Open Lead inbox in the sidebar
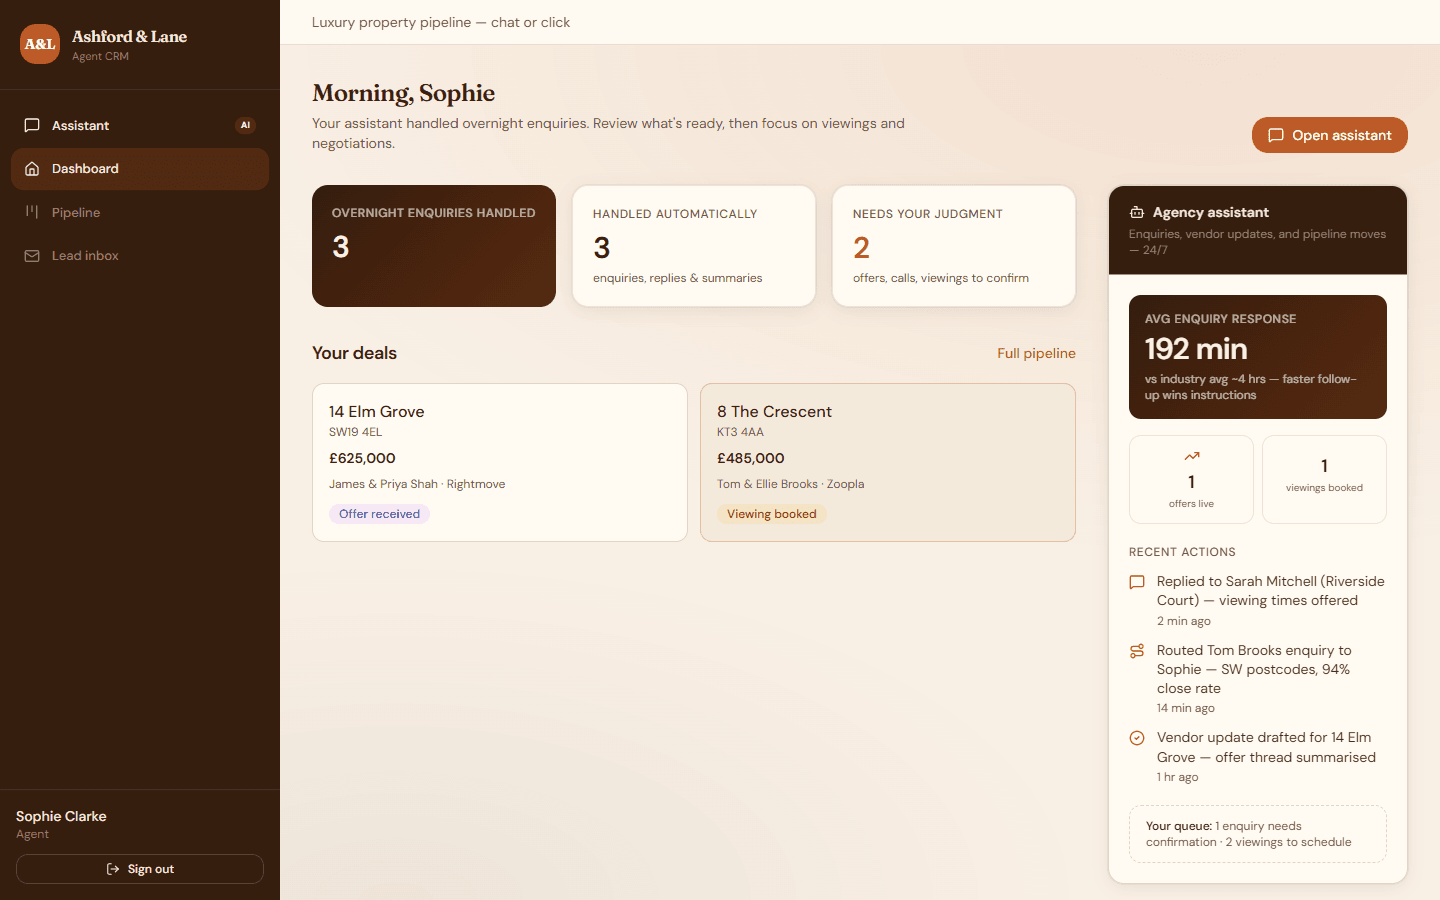Screen dimensions: 1440x900 140,256
